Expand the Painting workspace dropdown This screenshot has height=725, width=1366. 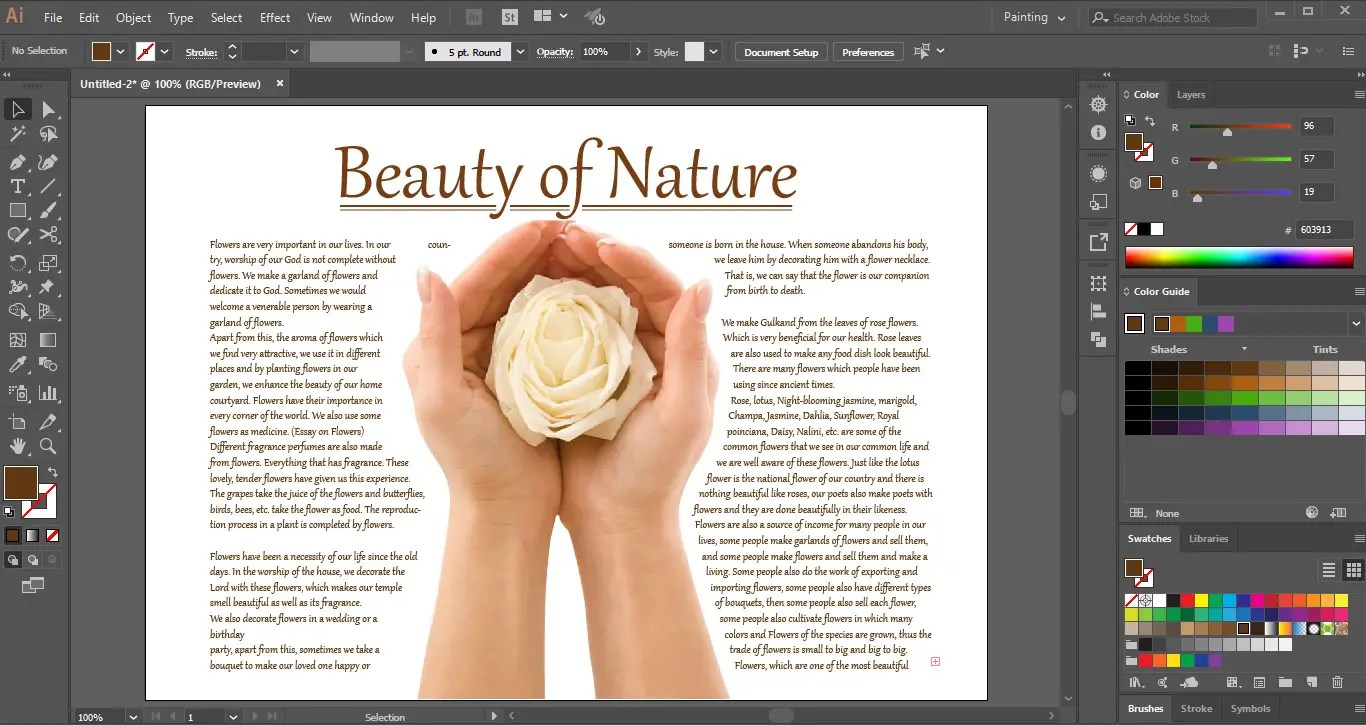point(1063,17)
